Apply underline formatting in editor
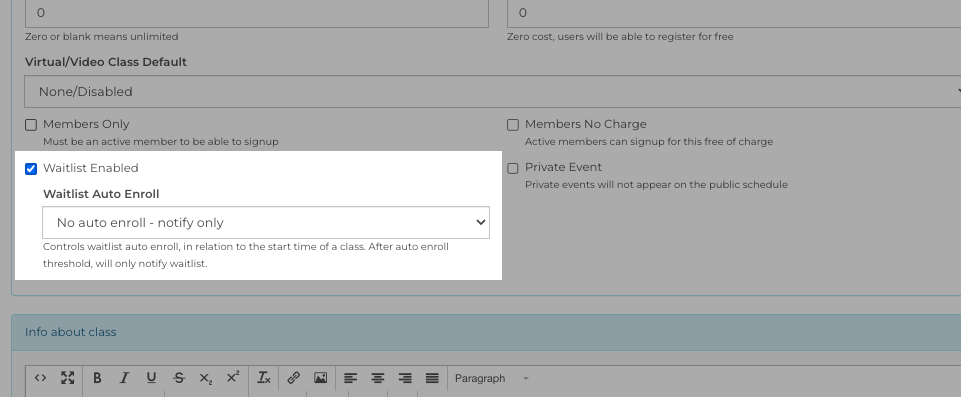The height and width of the screenshot is (397, 961). [x=151, y=378]
